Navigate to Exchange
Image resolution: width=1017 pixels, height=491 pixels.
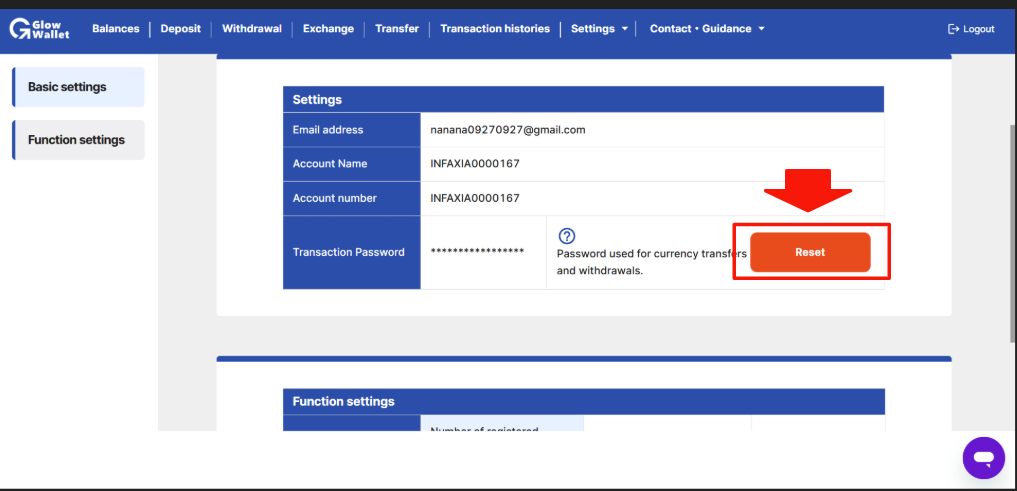pos(328,29)
